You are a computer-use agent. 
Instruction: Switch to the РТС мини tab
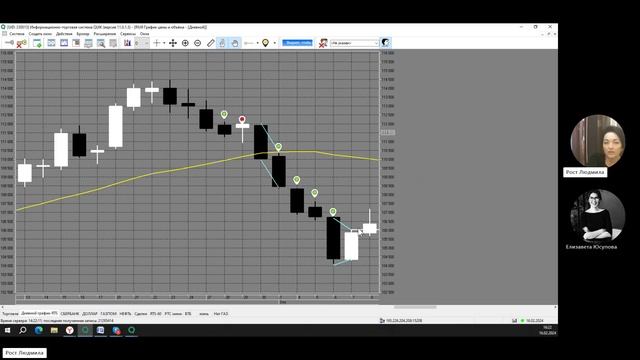click(x=173, y=314)
